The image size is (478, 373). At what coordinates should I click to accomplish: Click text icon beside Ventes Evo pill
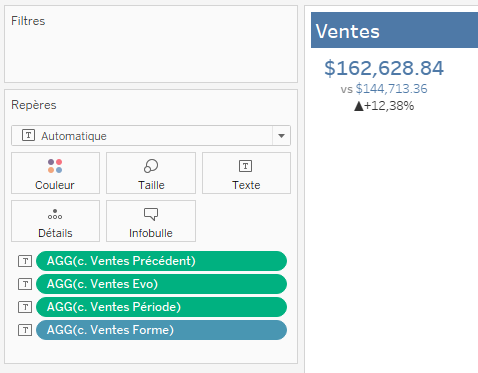25,284
